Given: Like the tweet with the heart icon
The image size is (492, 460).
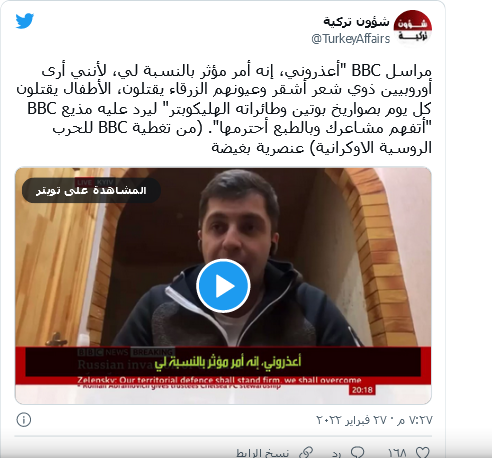Looking at the screenshot, I should point(423,453).
